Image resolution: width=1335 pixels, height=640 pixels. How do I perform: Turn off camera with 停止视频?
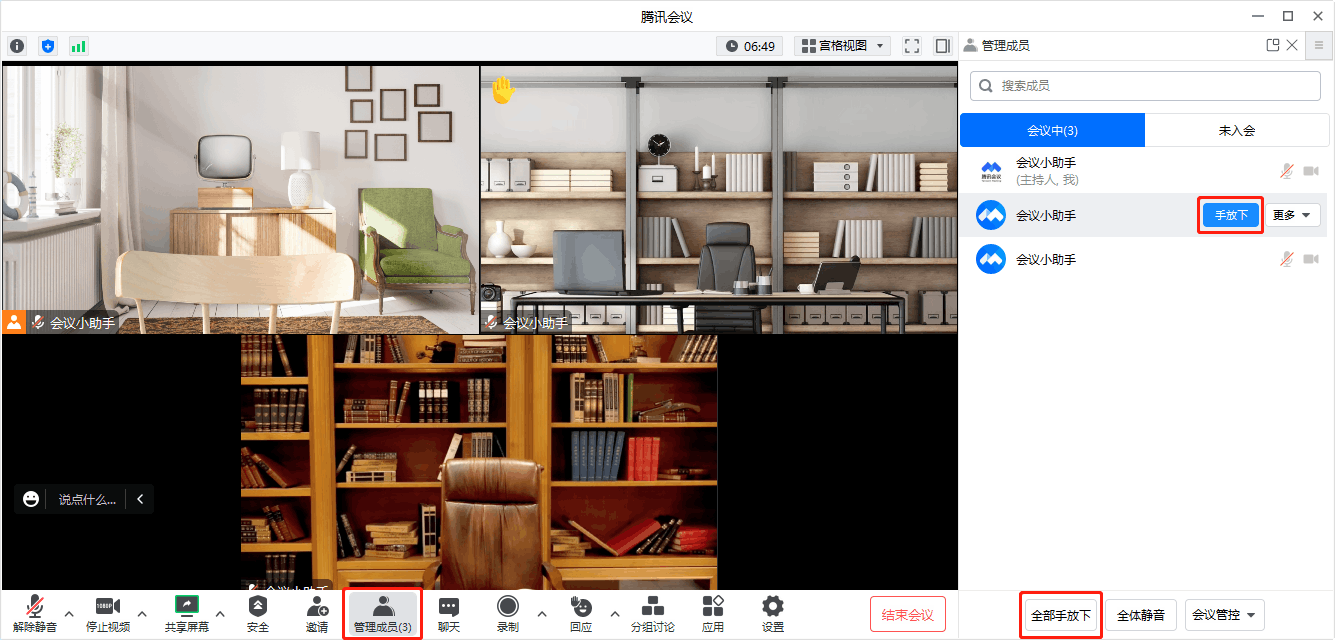[108, 614]
